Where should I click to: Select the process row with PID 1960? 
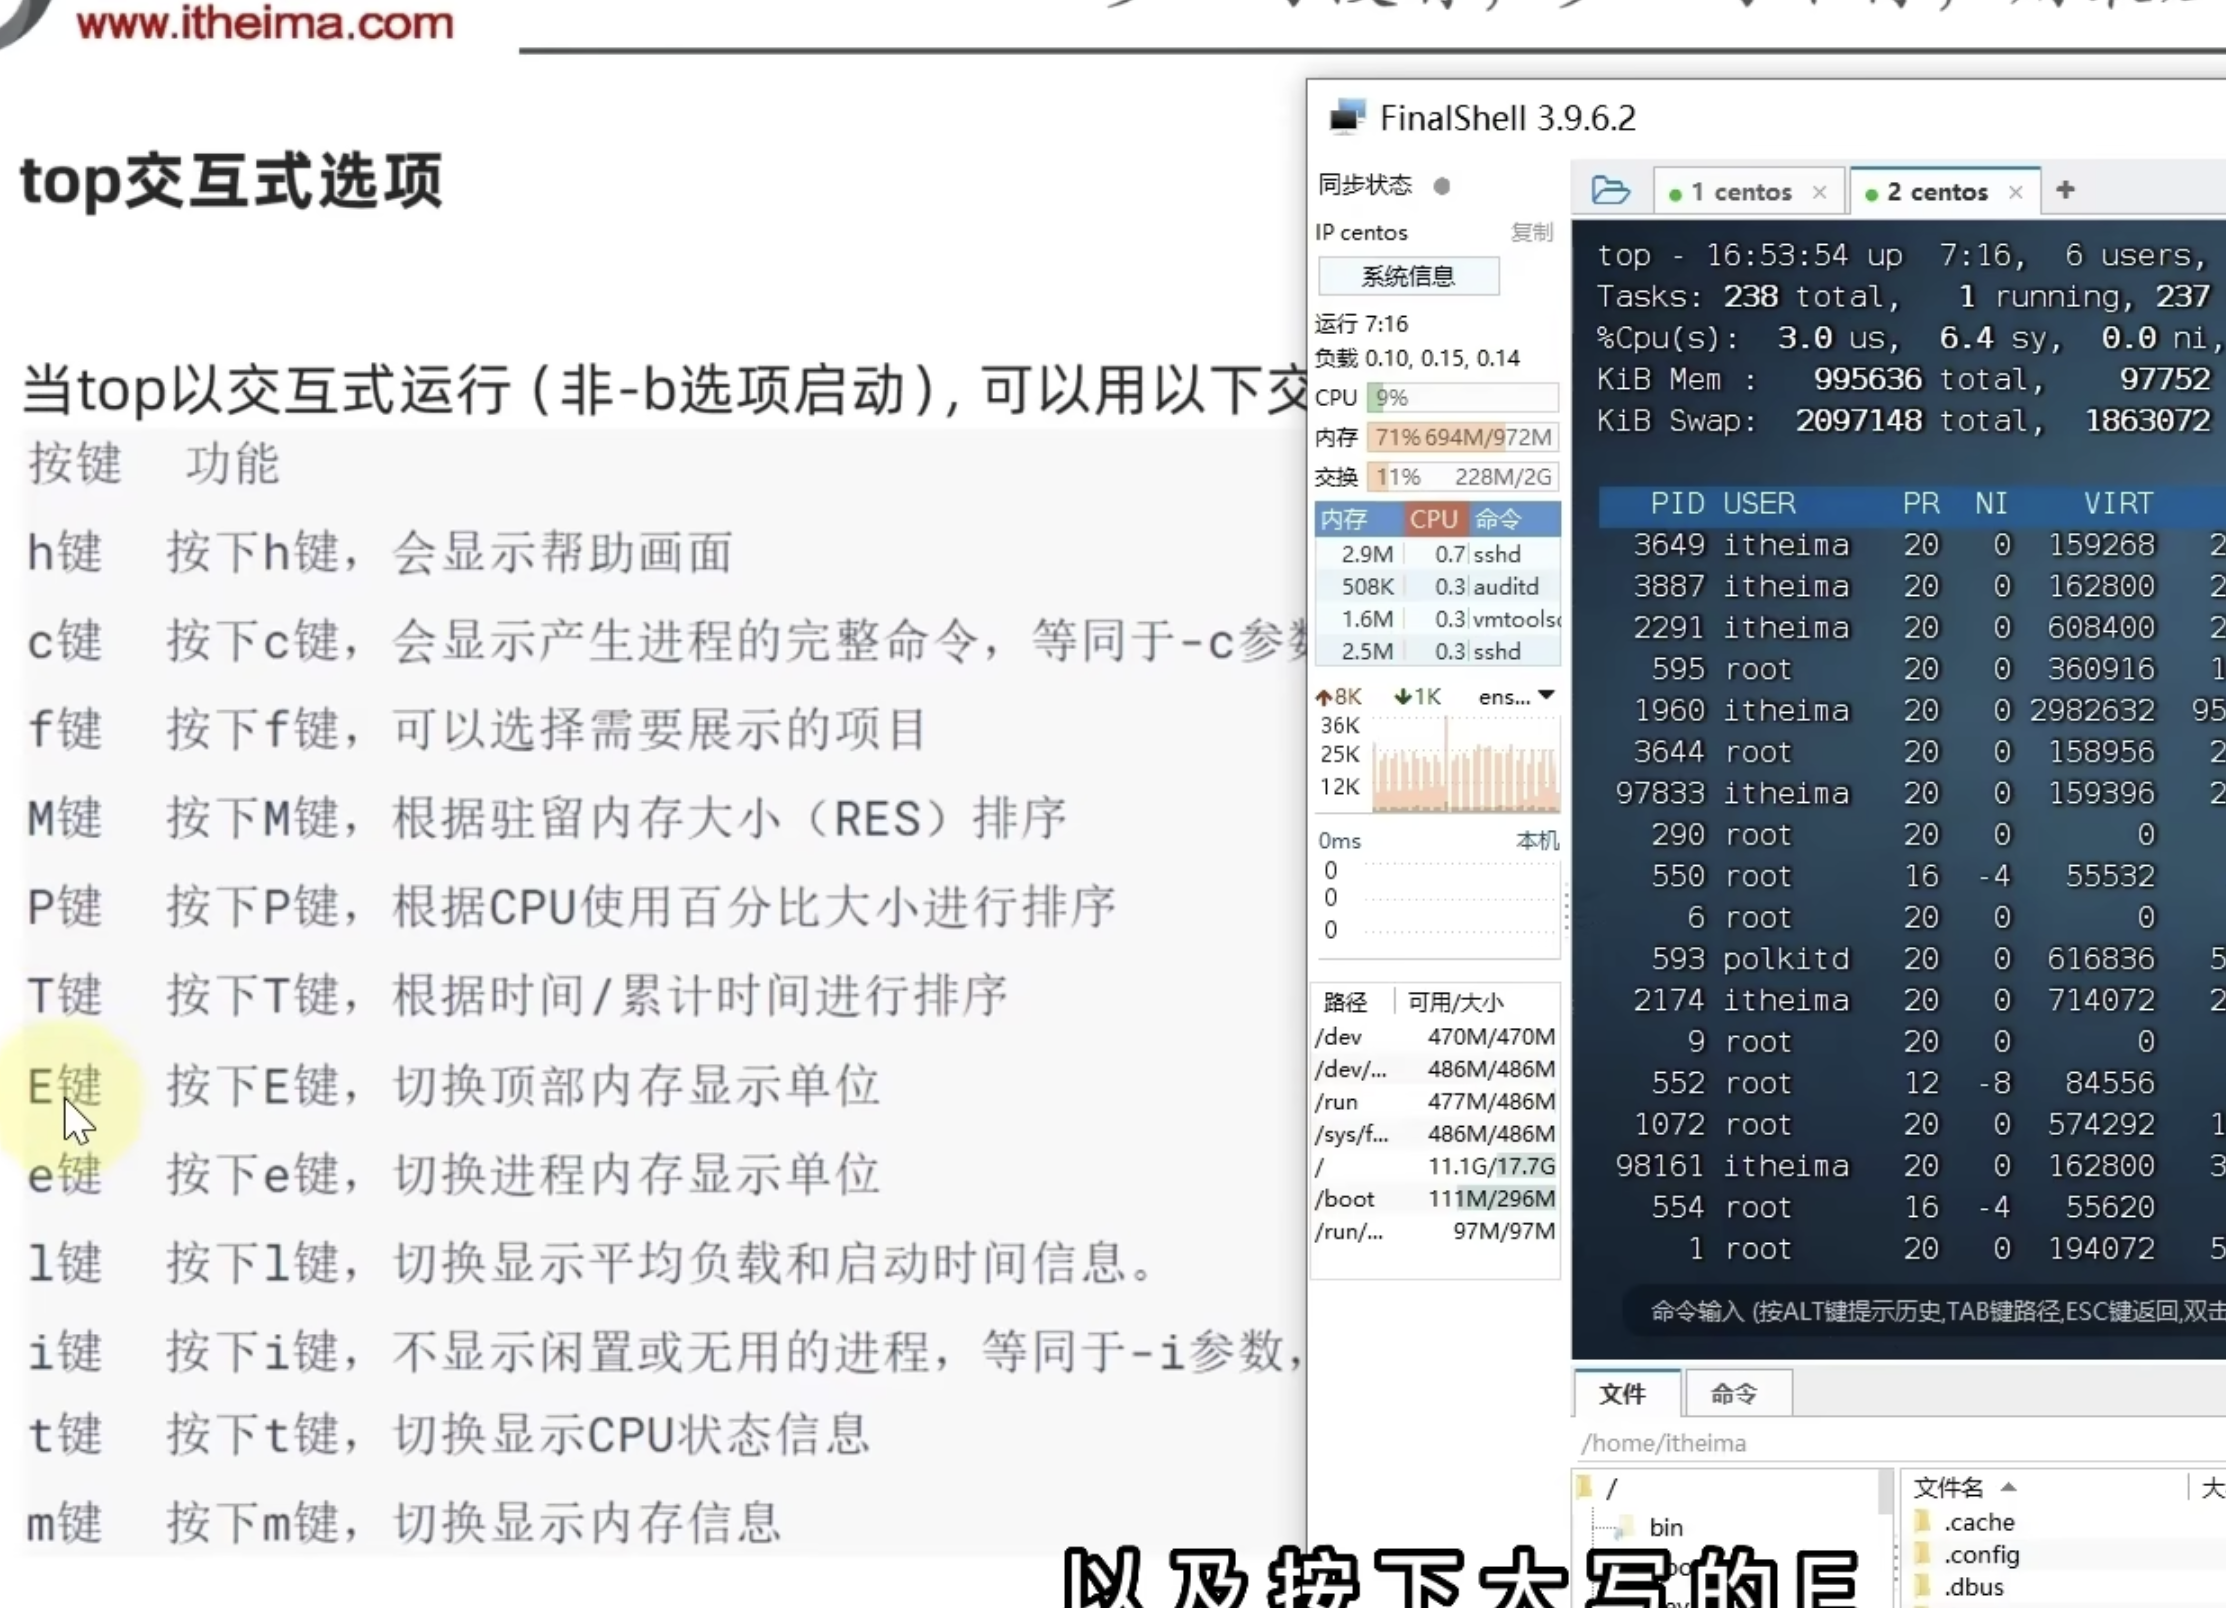tap(1910, 711)
